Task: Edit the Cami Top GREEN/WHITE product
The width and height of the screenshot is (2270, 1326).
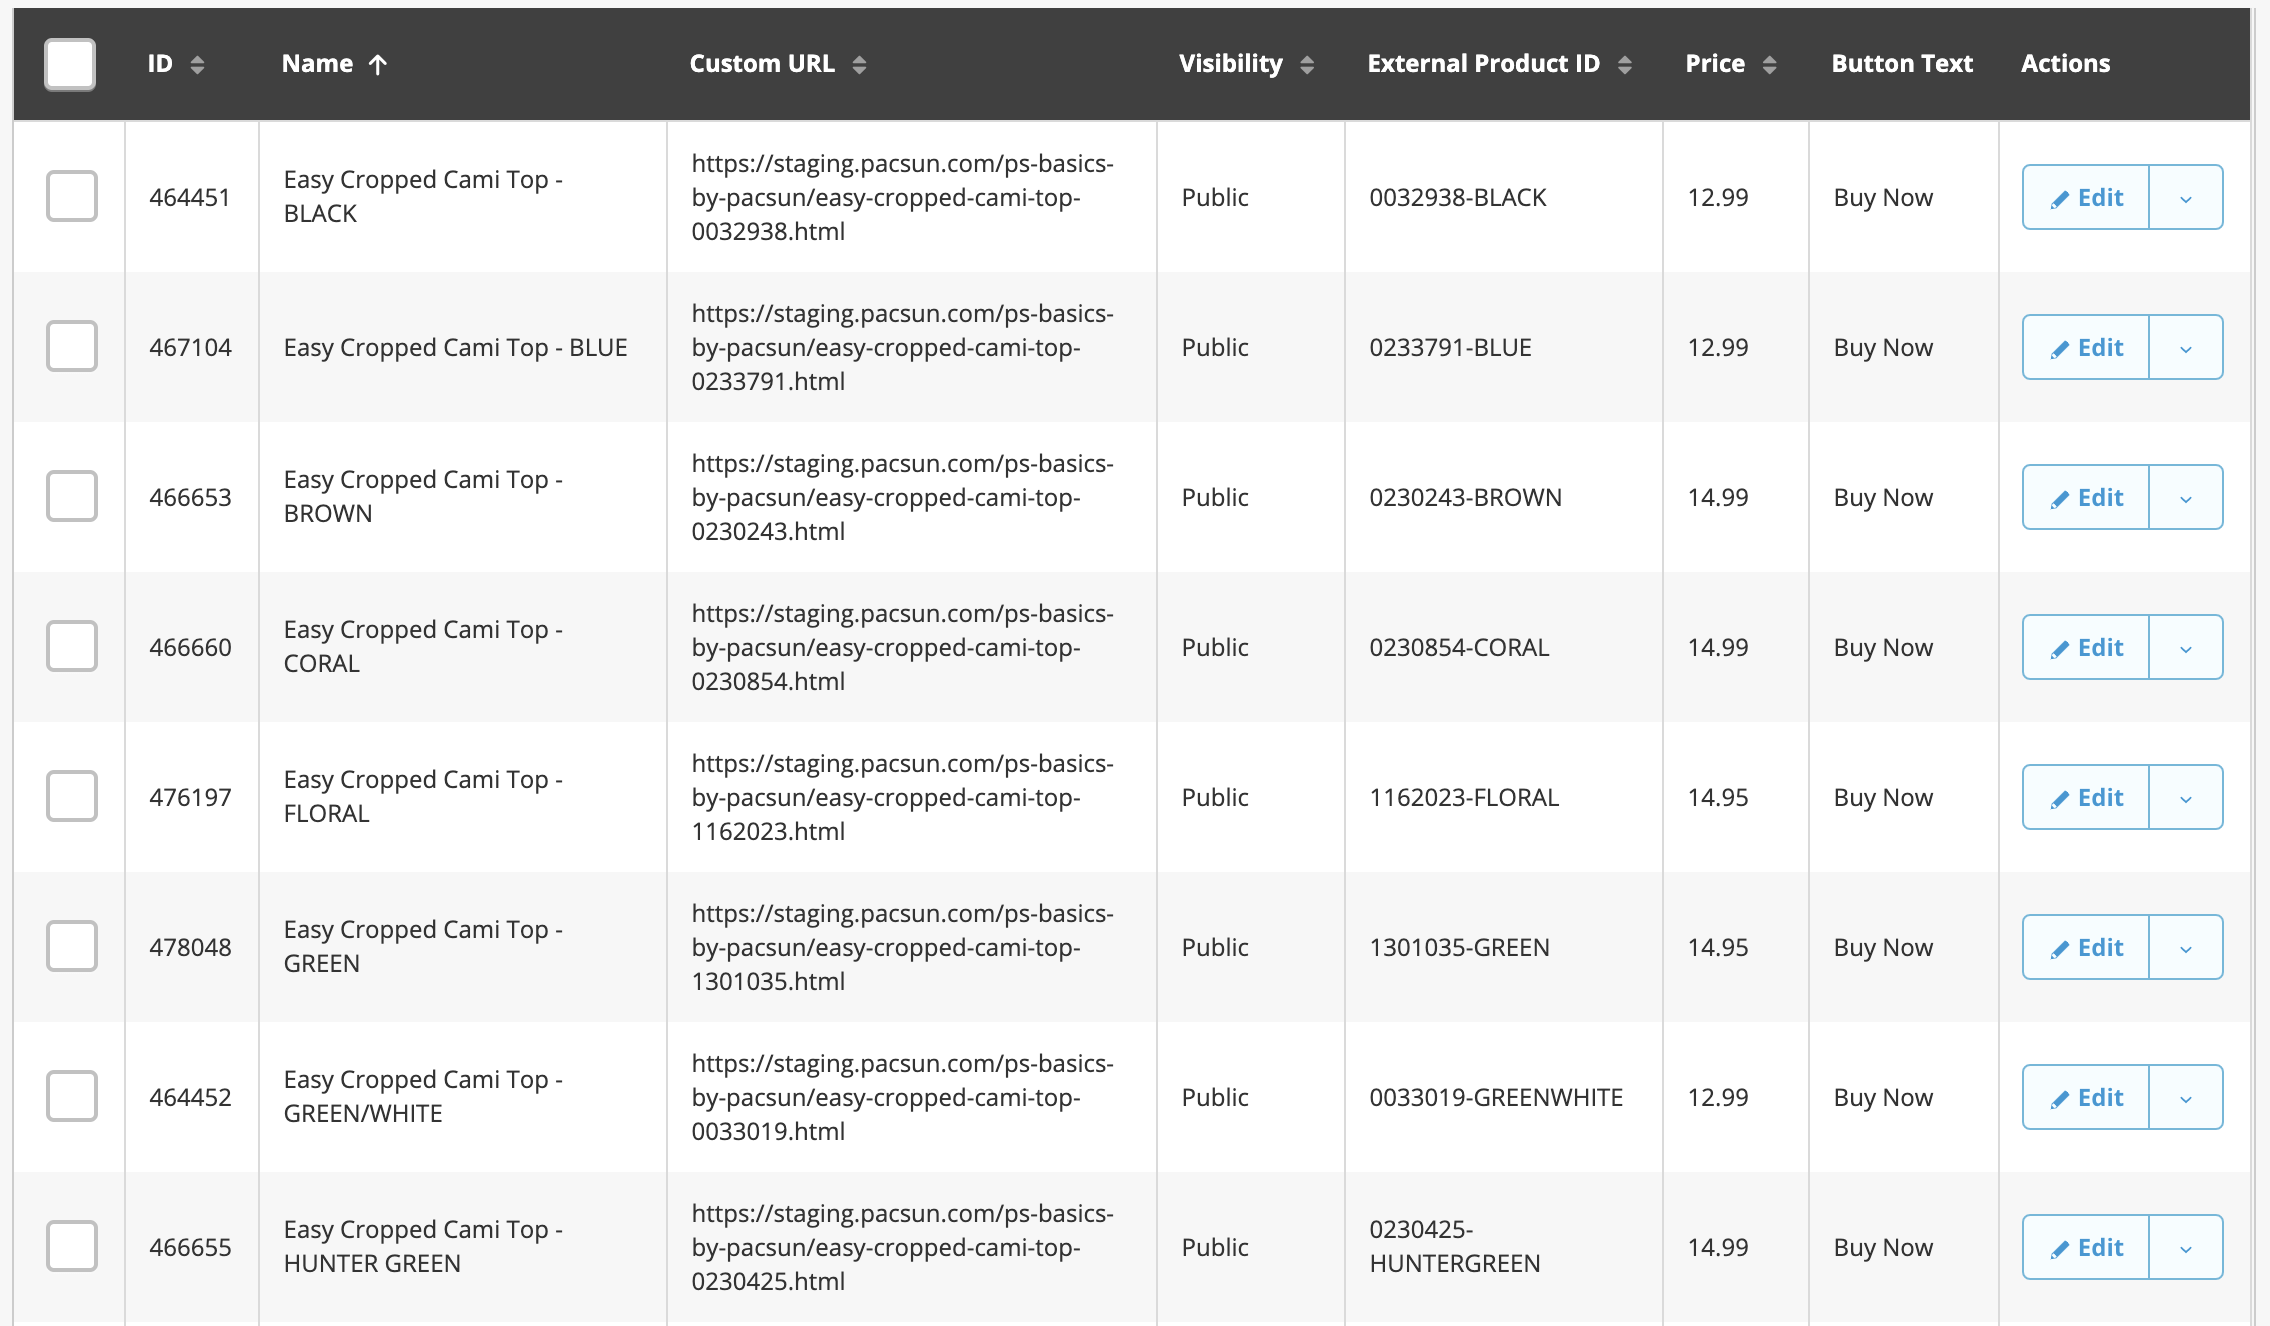Action: pyautogui.click(x=2086, y=1097)
